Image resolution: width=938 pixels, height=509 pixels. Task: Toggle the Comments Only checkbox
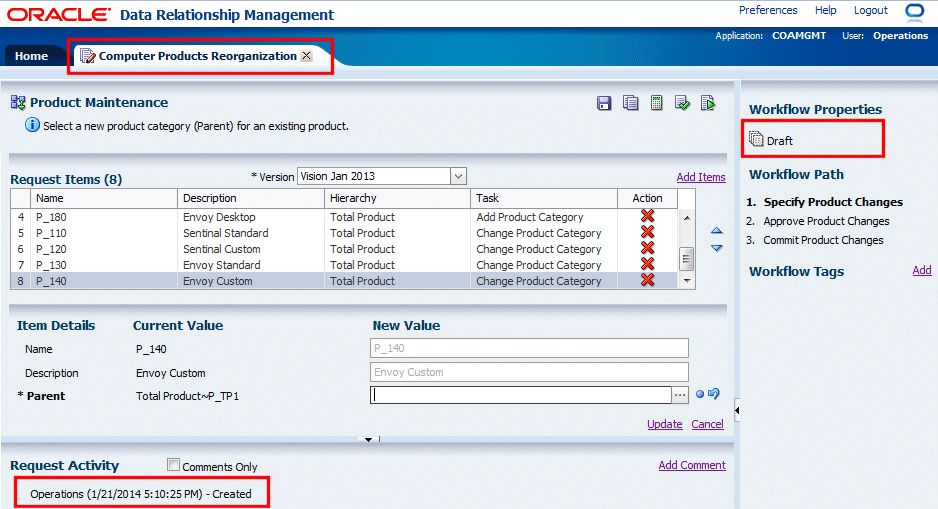173,465
